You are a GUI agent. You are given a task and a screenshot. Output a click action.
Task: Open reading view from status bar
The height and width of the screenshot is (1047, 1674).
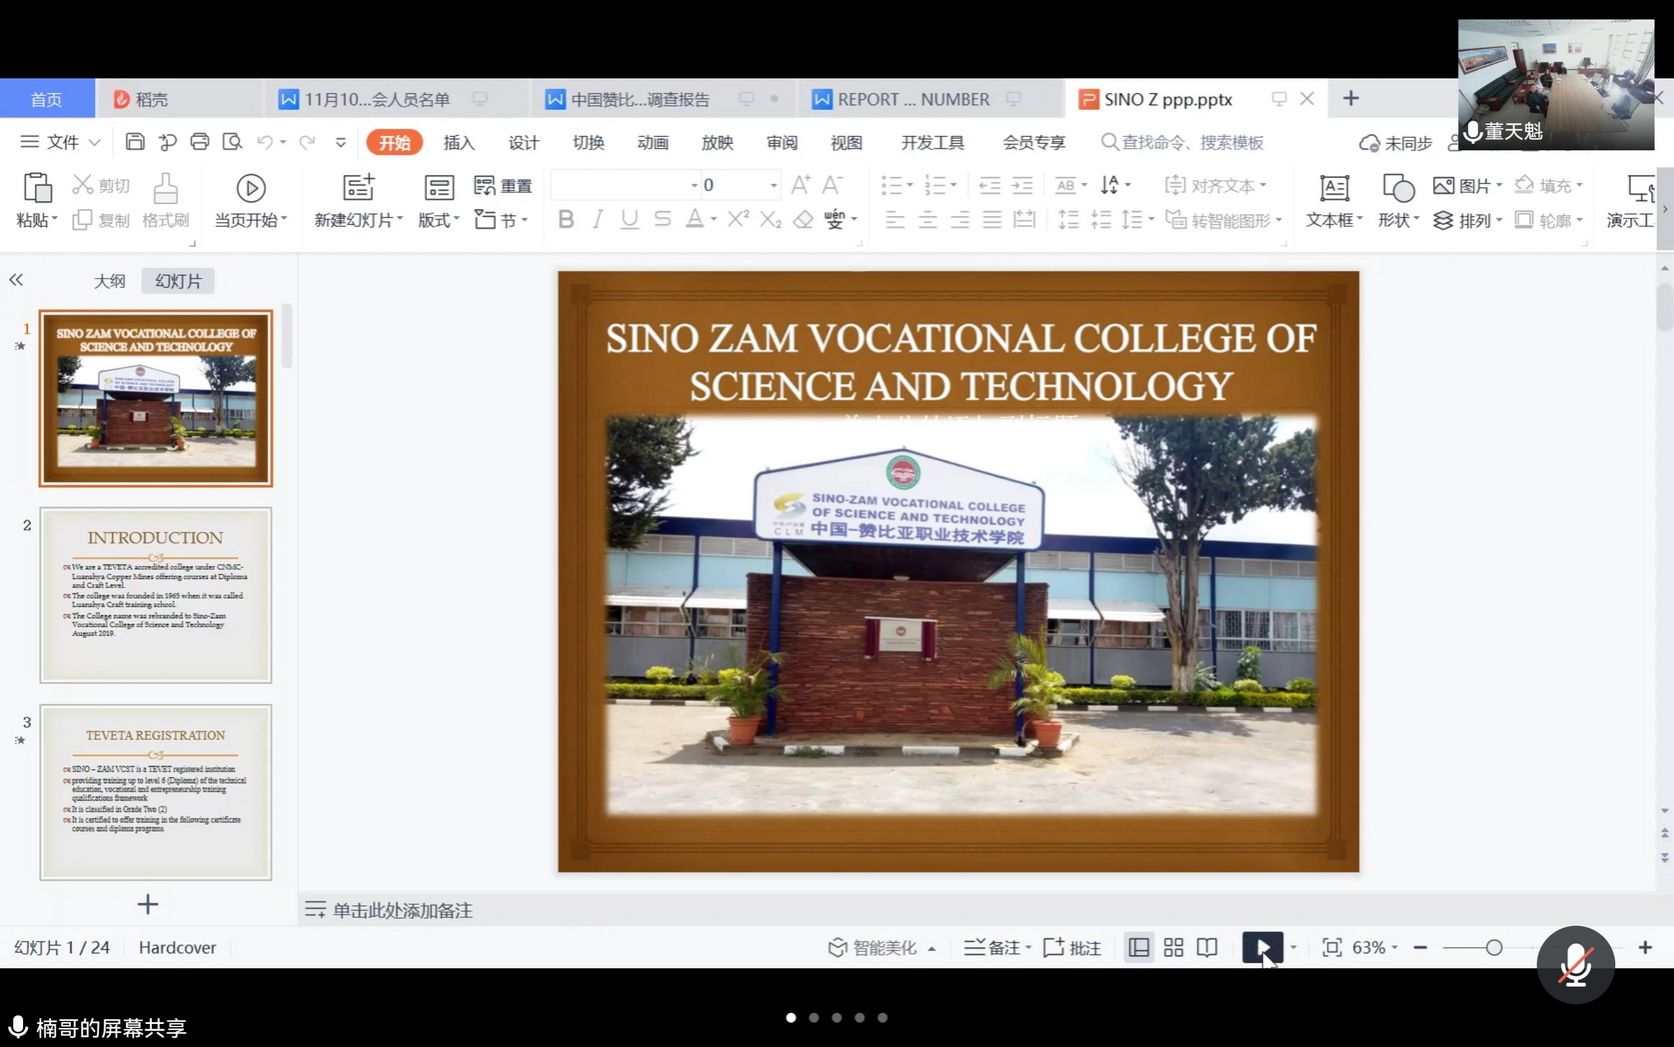tap(1207, 947)
